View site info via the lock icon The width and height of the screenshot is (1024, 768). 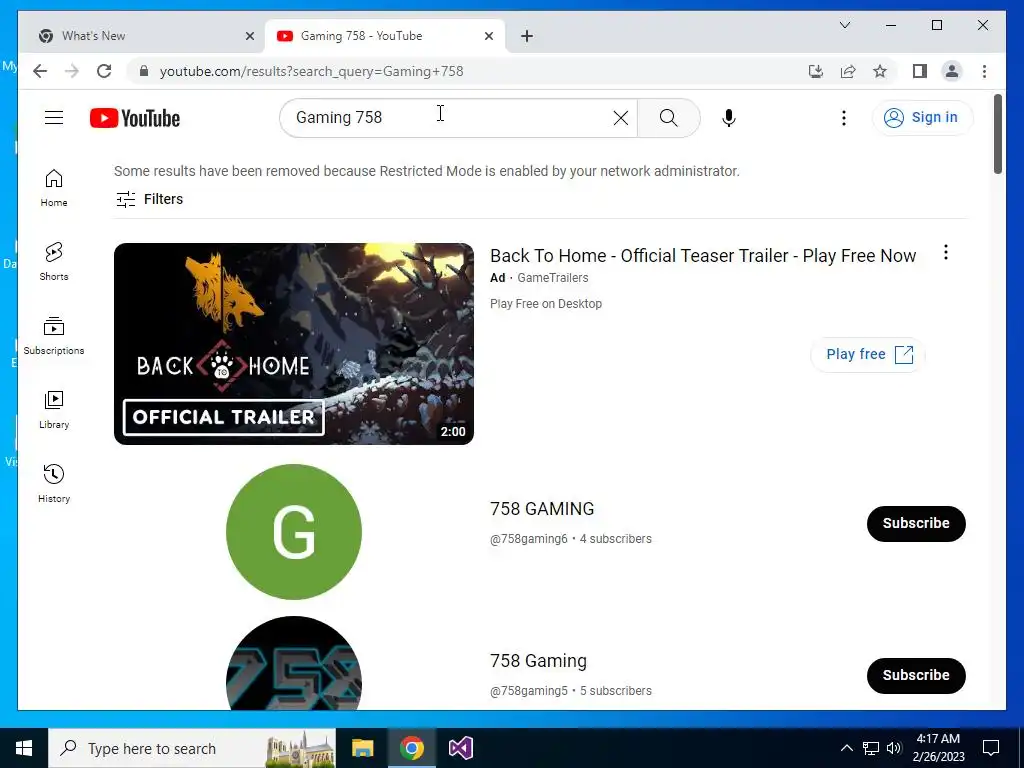pos(144,71)
